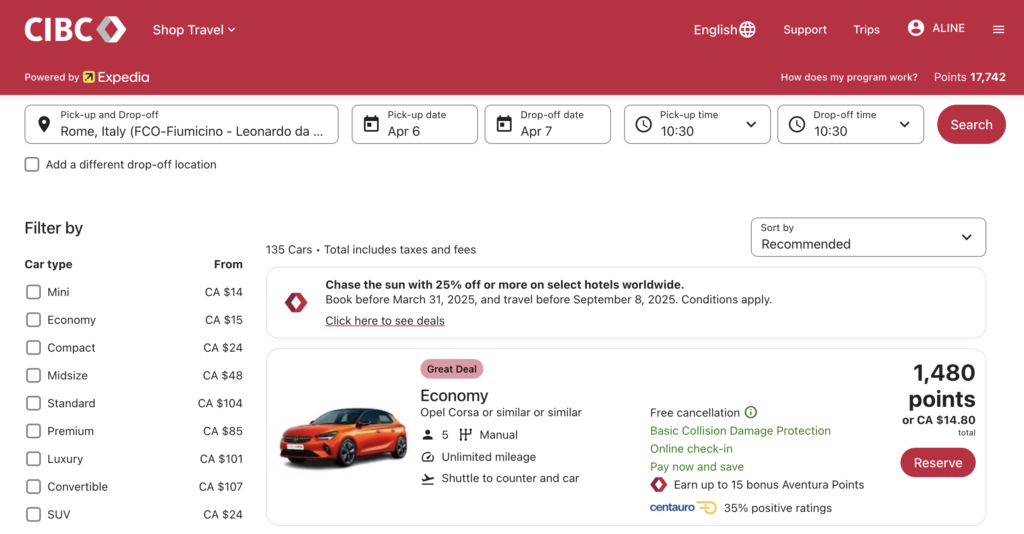Follow the Click here to see deals link
The height and width of the screenshot is (534, 1024).
385,321
